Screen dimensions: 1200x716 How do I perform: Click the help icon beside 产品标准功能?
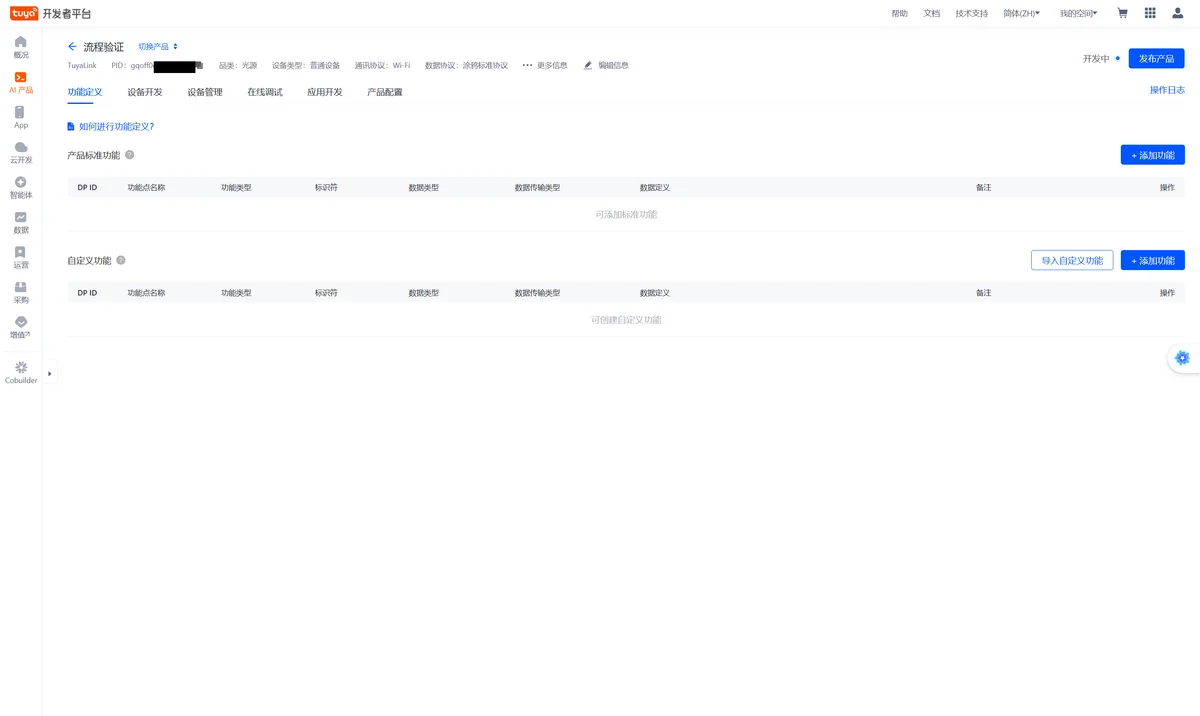click(x=130, y=155)
